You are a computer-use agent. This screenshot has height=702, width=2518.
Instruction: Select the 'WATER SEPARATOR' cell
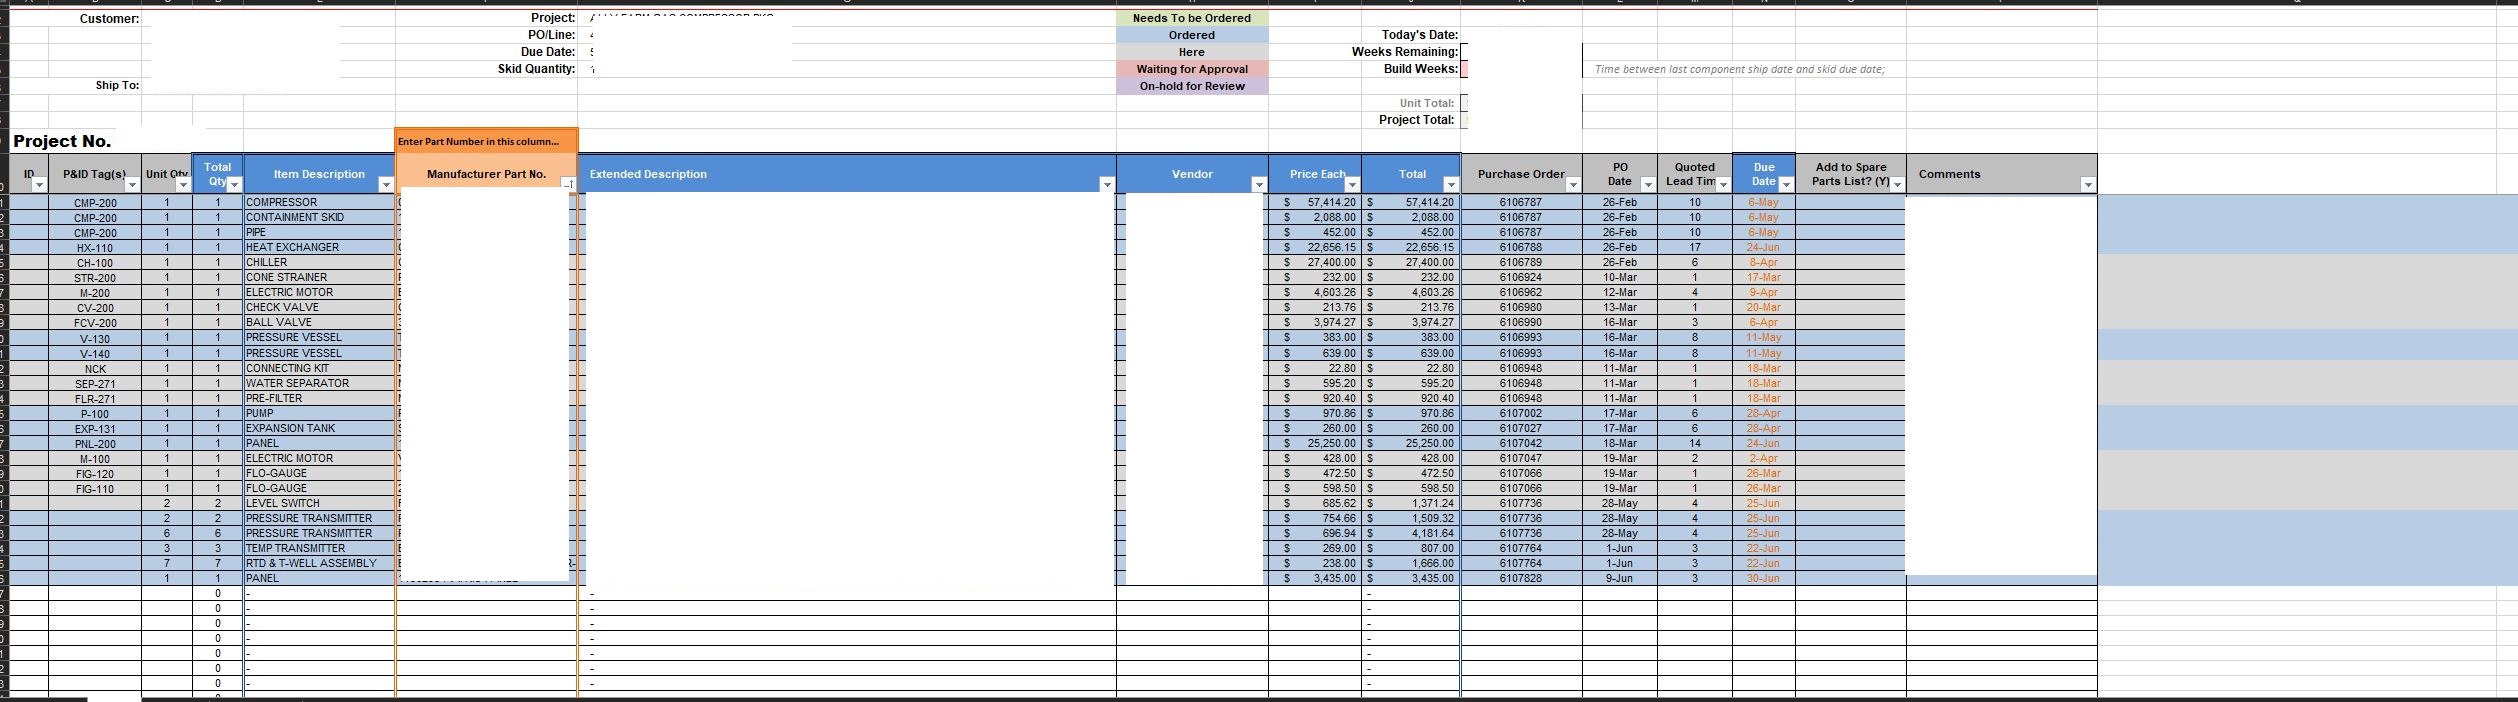pos(320,383)
